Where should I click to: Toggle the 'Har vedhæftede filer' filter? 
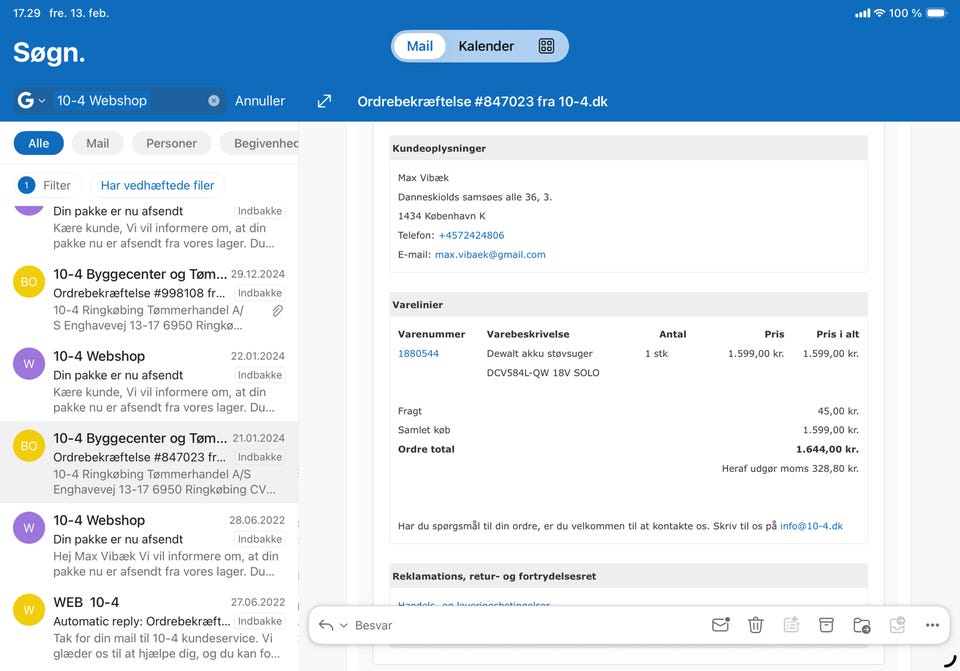tap(157, 185)
